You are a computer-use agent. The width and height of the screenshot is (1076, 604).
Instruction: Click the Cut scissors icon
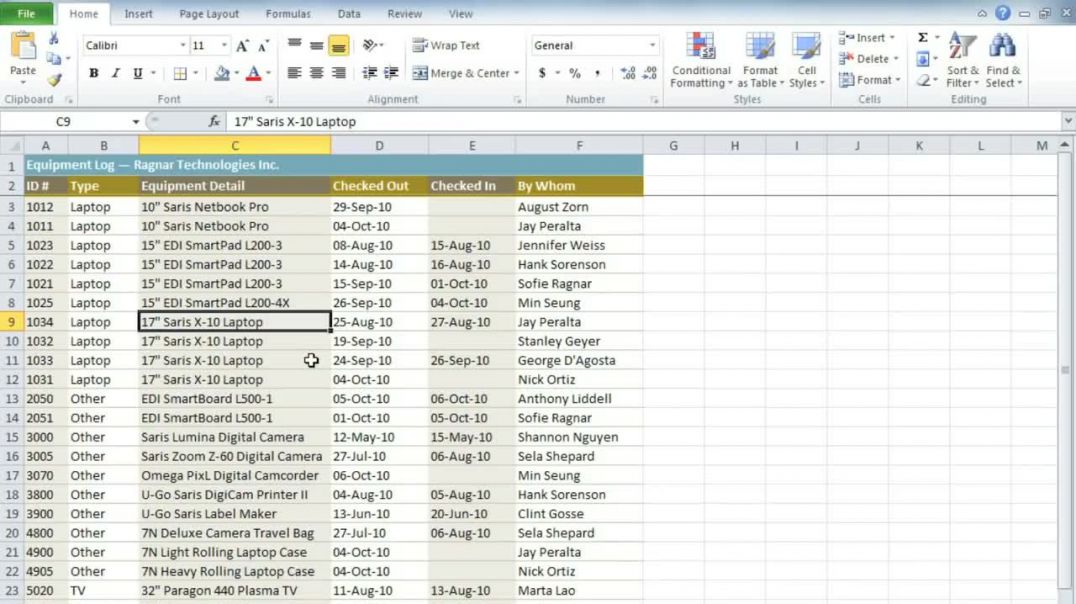click(54, 39)
